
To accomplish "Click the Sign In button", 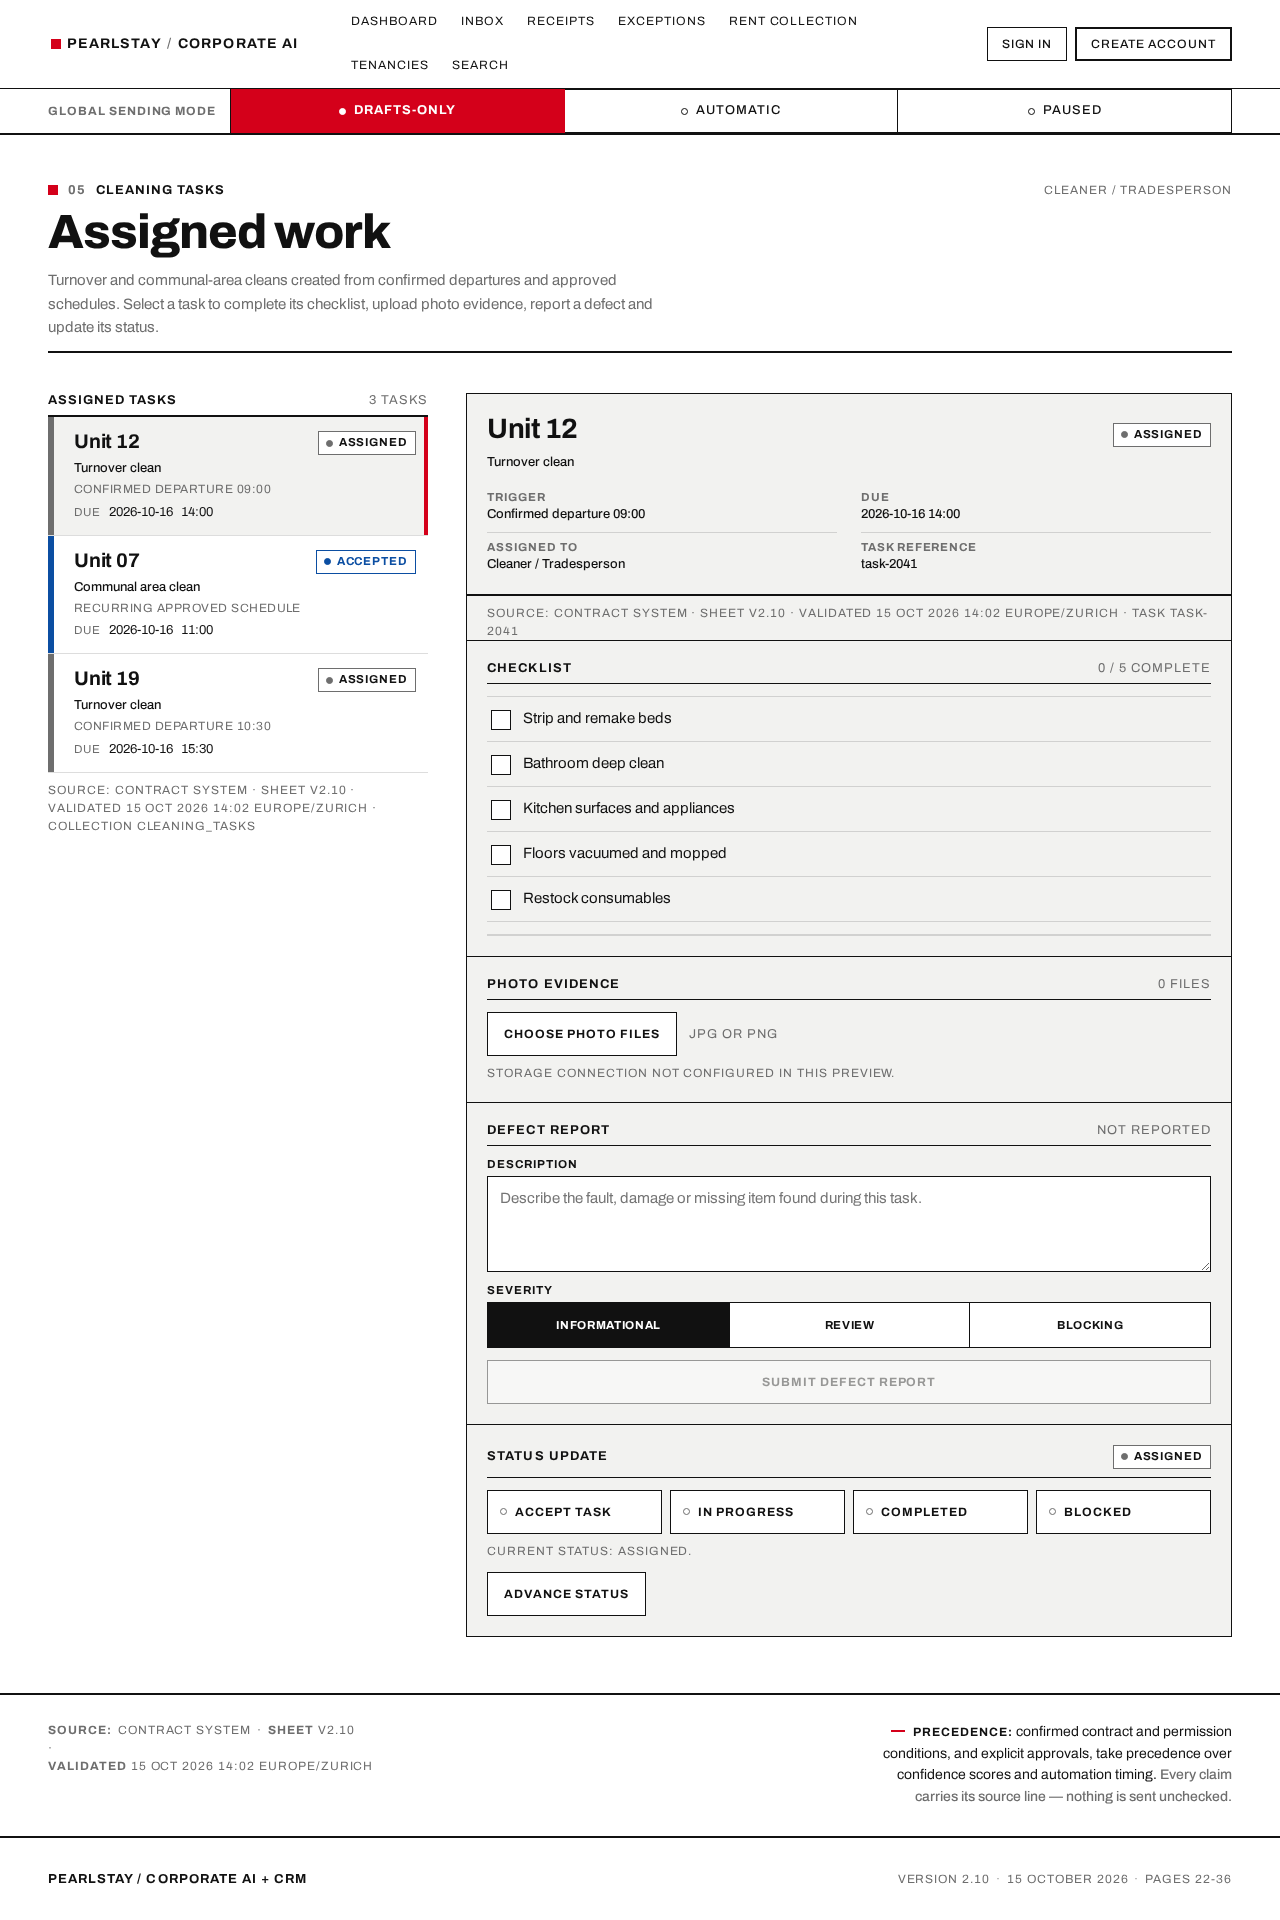I will (1027, 44).
